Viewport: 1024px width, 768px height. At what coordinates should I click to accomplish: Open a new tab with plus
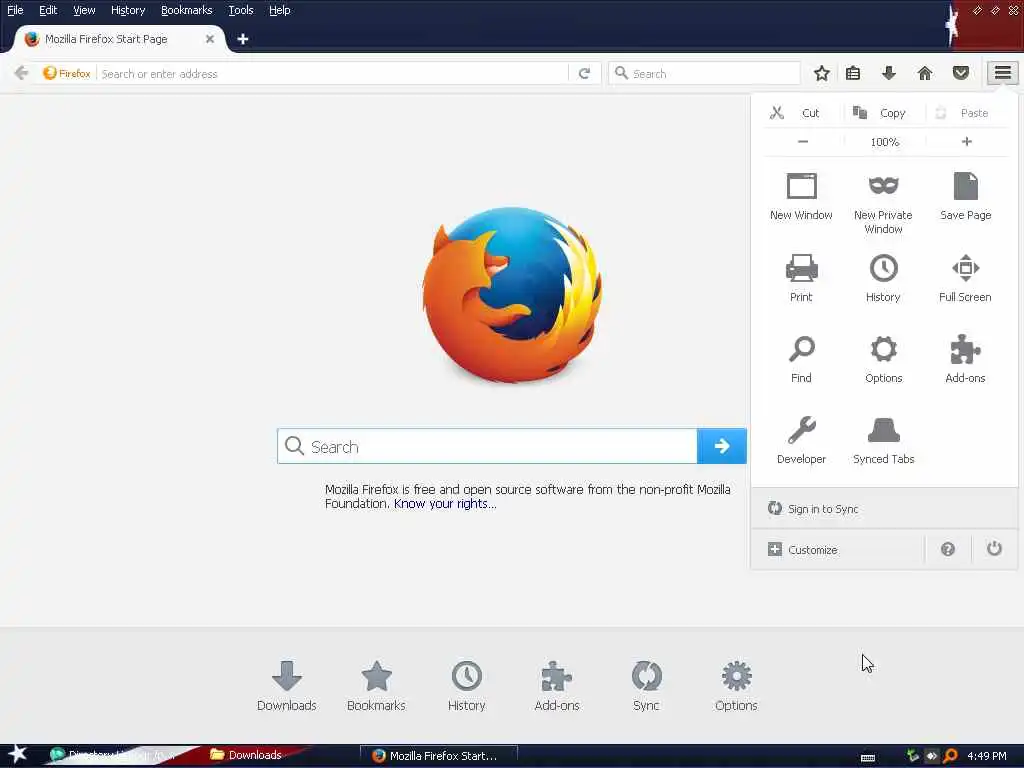[243, 39]
